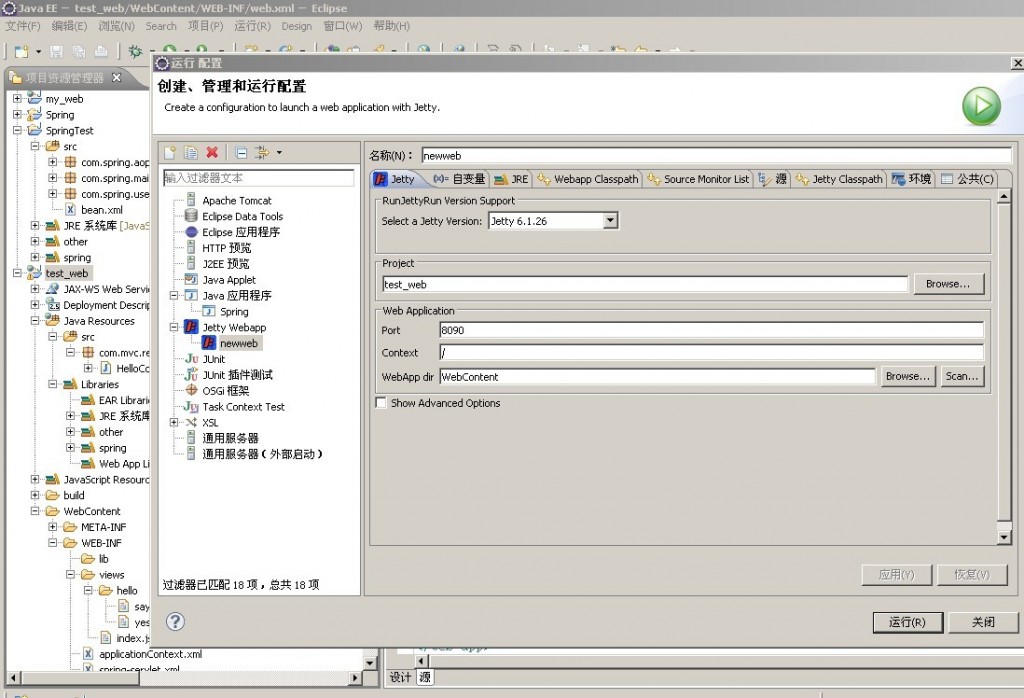Enable Show Advanced Options

[380, 402]
